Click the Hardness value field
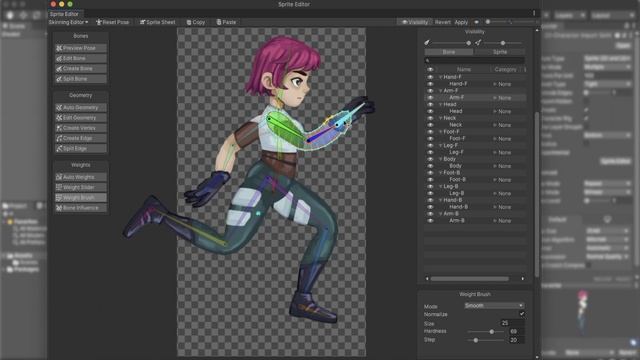The width and height of the screenshot is (640, 360). (516, 331)
